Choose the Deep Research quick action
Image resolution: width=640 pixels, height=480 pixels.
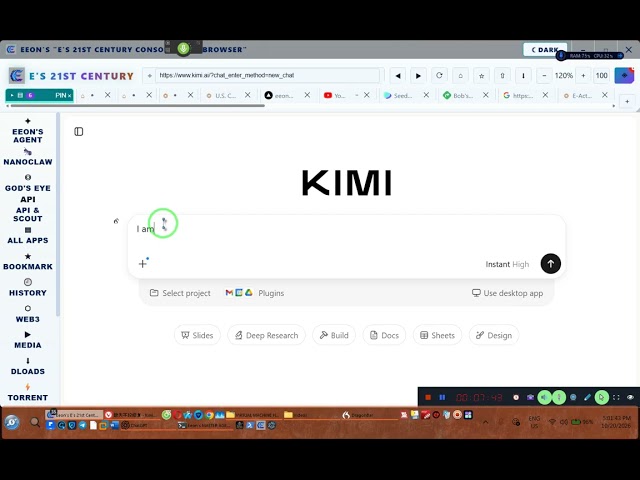pyautogui.click(x=266, y=336)
